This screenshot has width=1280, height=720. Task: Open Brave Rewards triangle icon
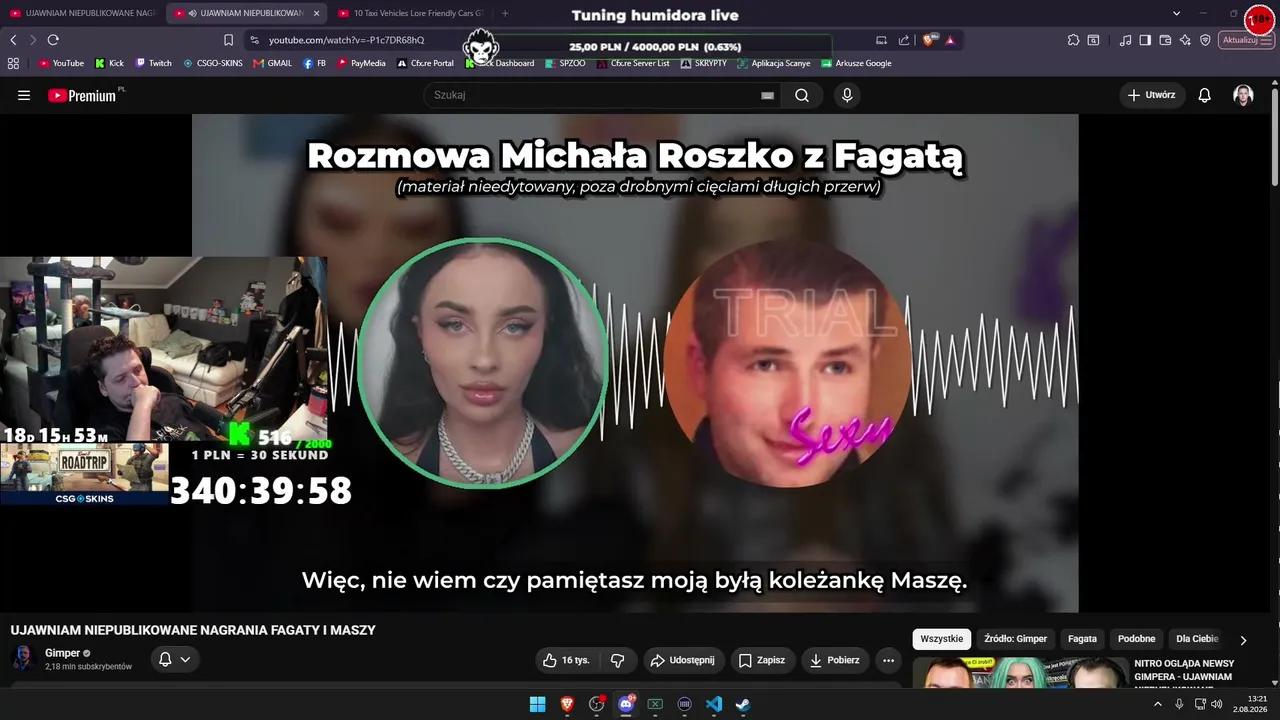coord(950,40)
